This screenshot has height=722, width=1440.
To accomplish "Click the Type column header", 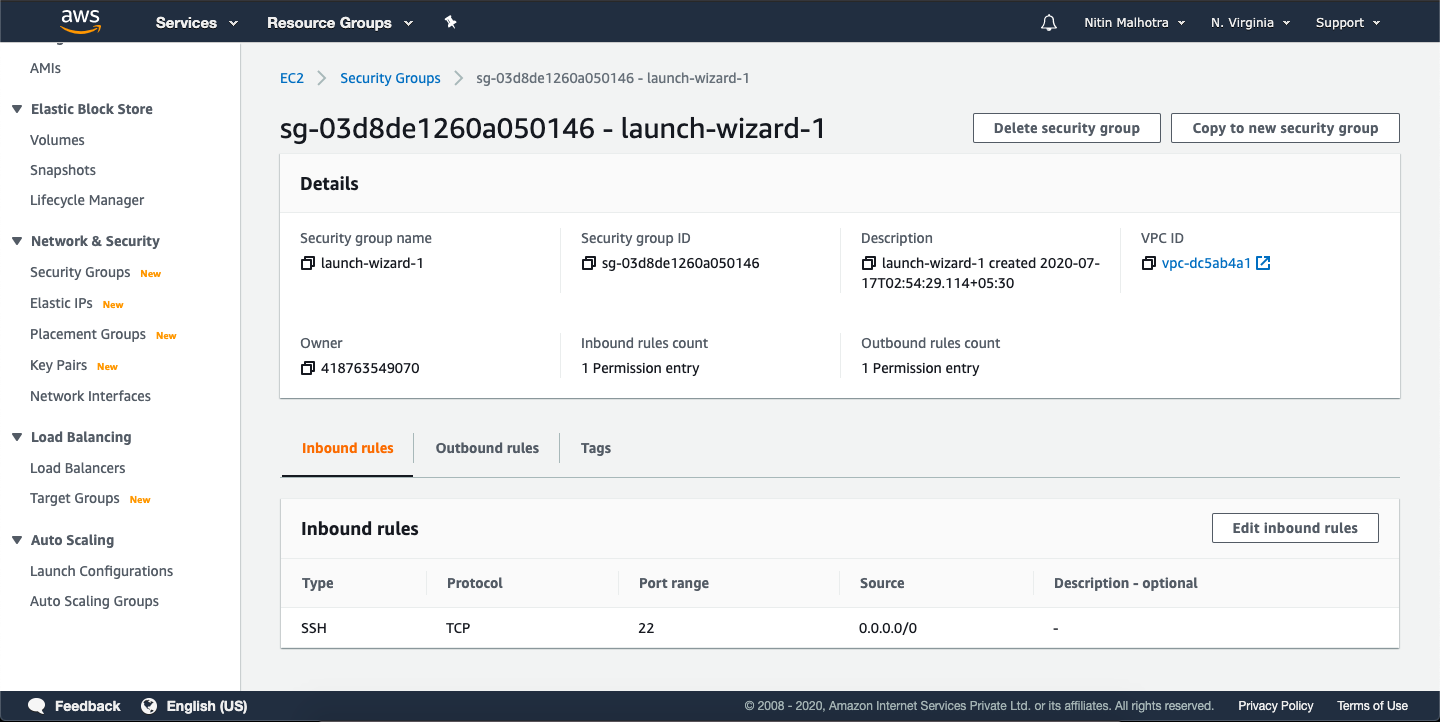I will click(317, 583).
